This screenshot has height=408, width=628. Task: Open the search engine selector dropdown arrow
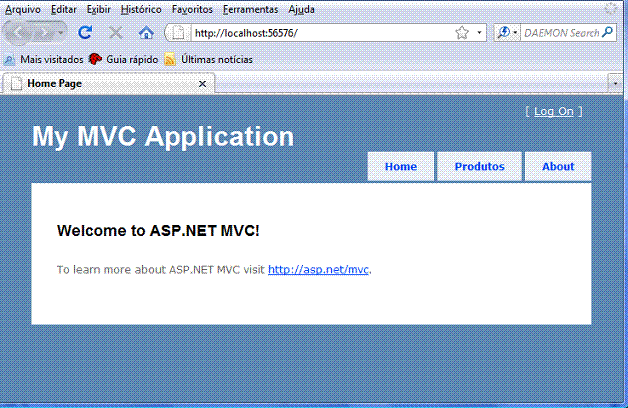(515, 33)
